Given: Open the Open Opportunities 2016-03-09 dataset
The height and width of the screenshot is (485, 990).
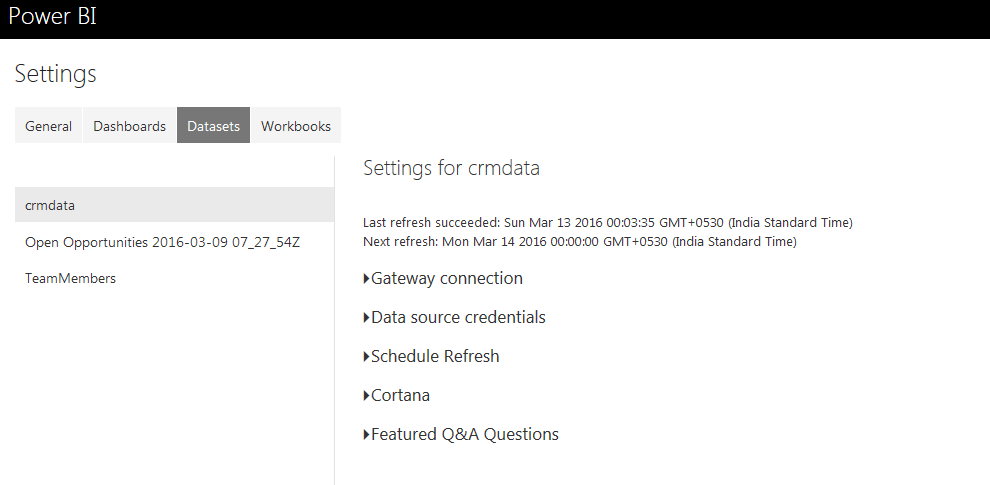Looking at the screenshot, I should (x=162, y=242).
